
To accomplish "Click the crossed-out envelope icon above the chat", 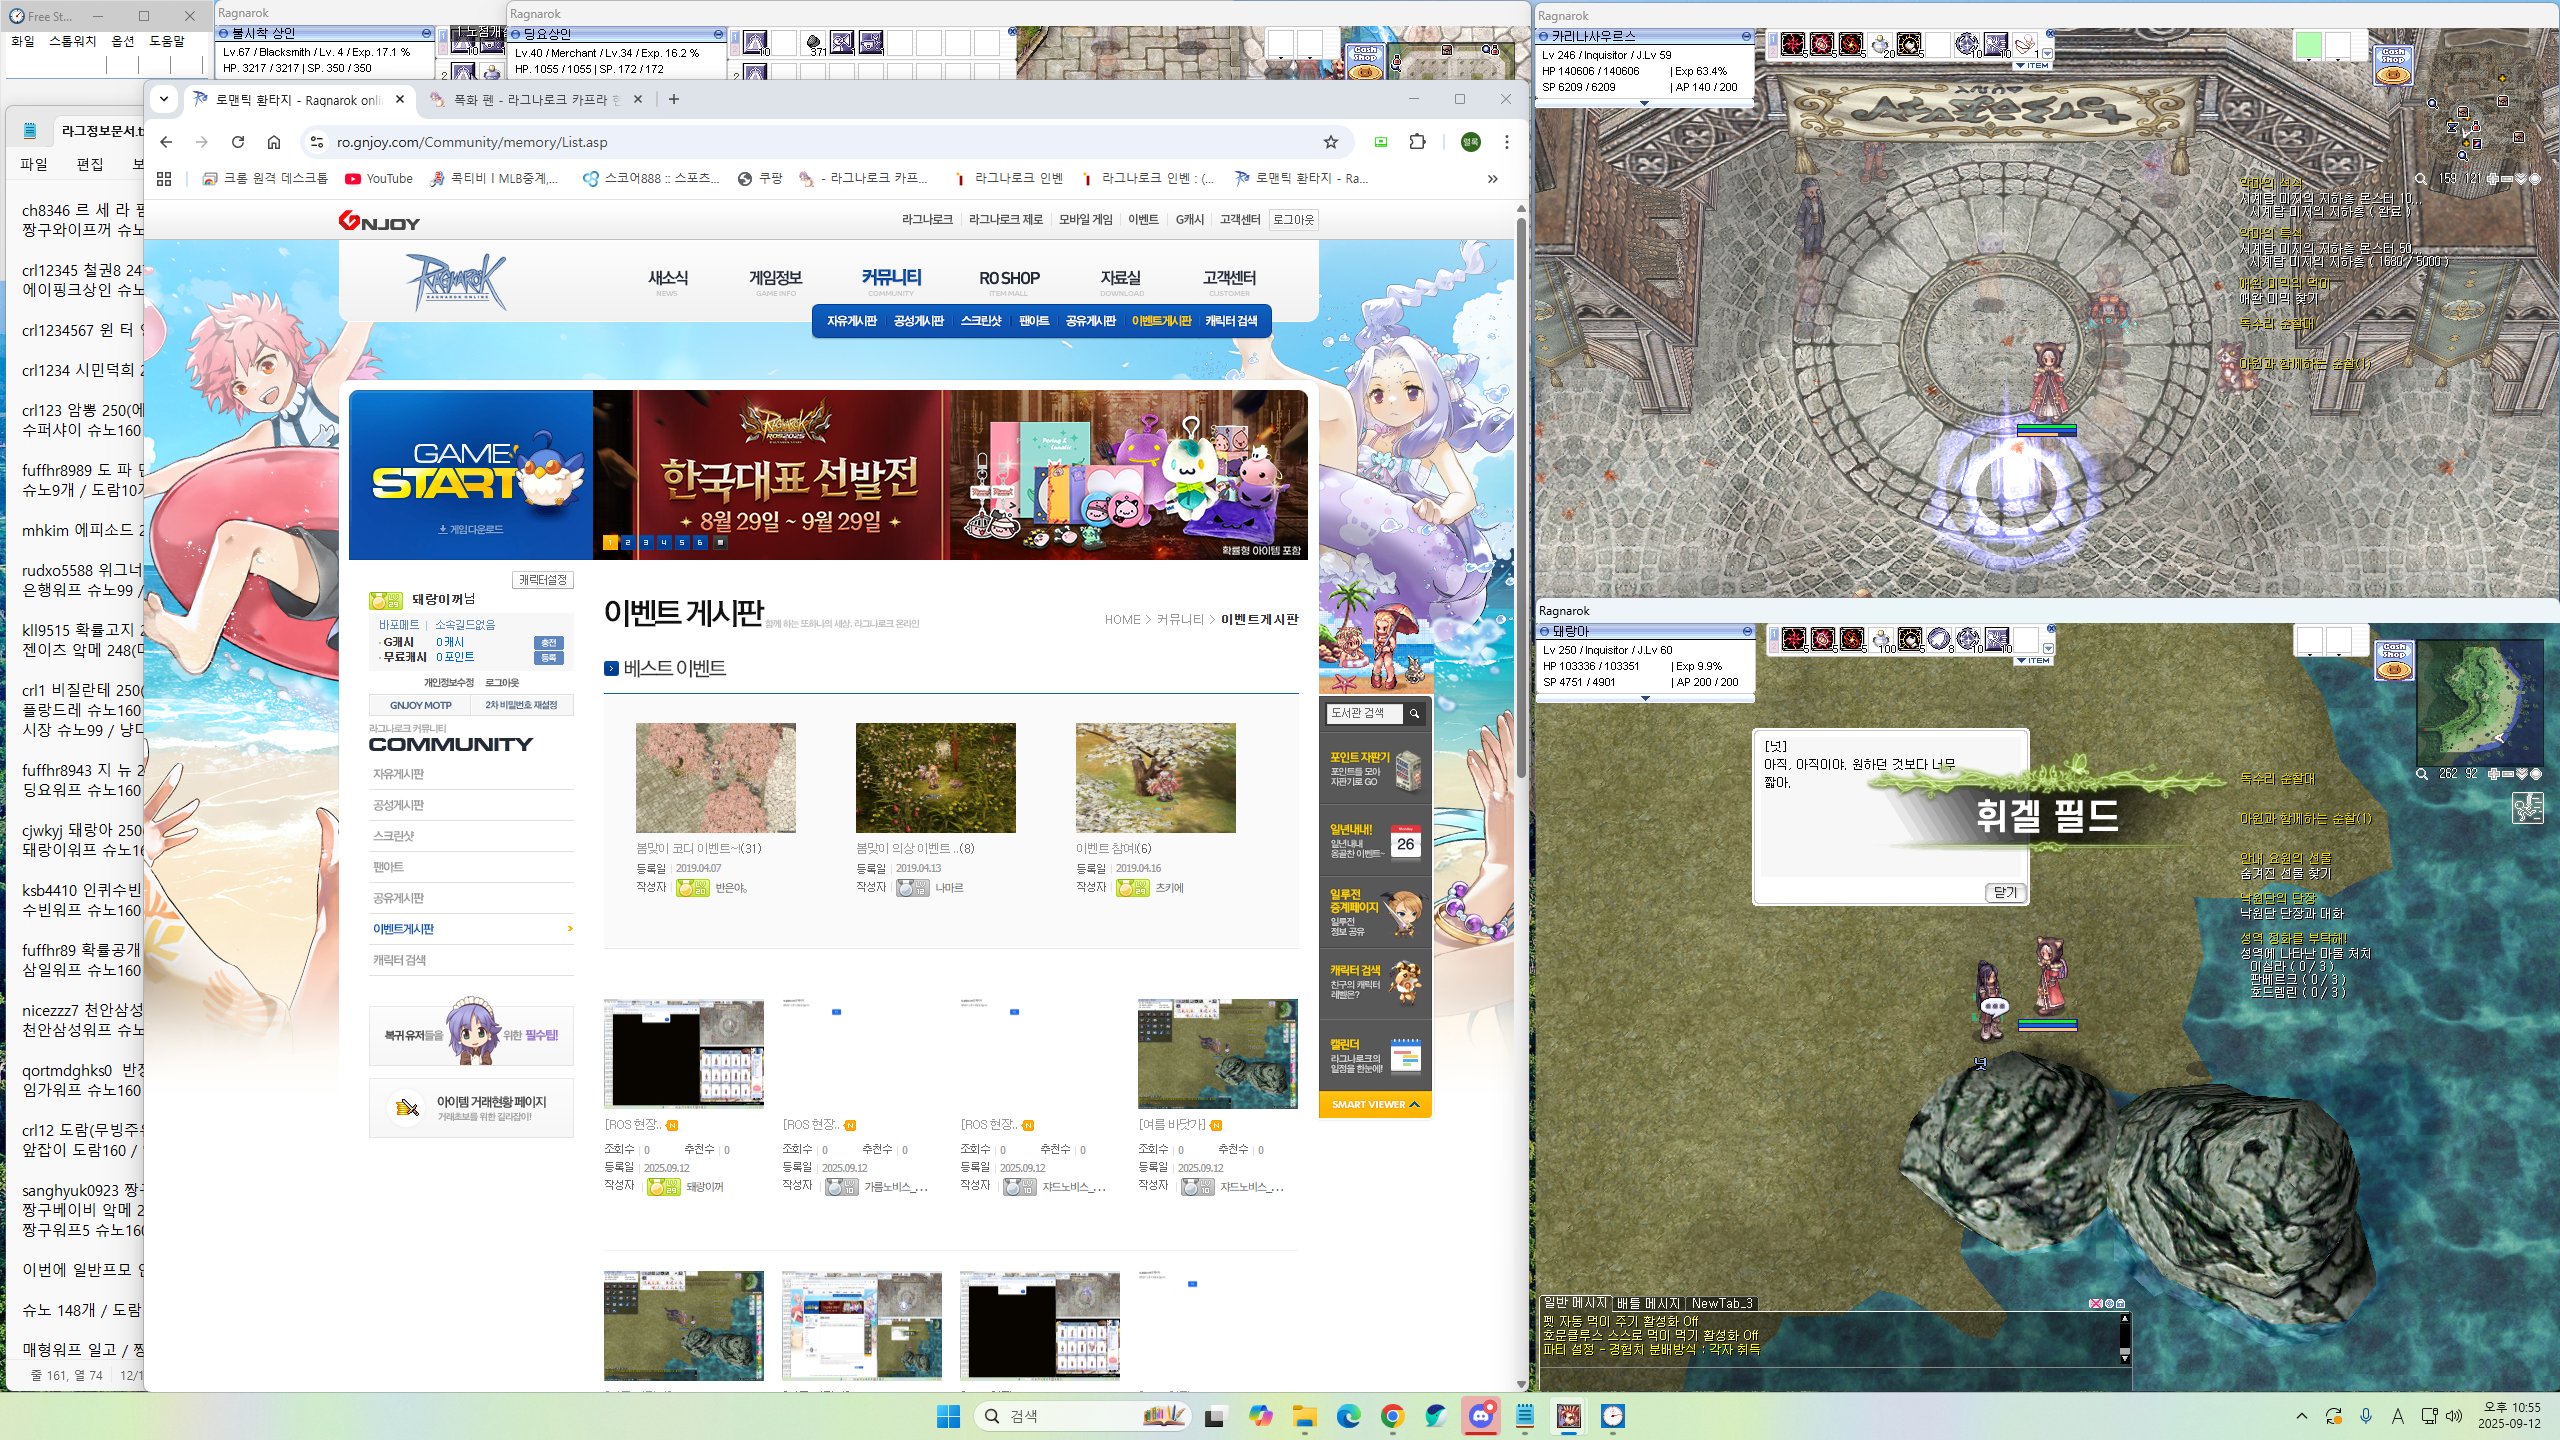I will 2096,1304.
